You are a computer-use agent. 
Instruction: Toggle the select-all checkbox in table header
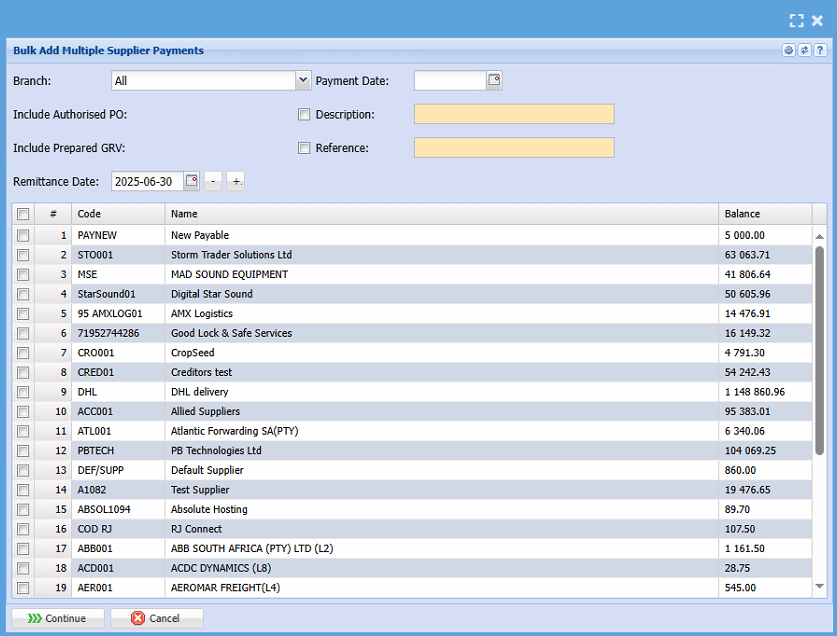coord(23,214)
